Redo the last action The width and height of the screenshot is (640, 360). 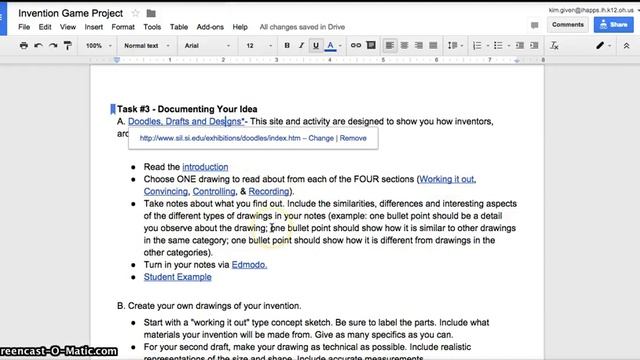[x=53, y=45]
